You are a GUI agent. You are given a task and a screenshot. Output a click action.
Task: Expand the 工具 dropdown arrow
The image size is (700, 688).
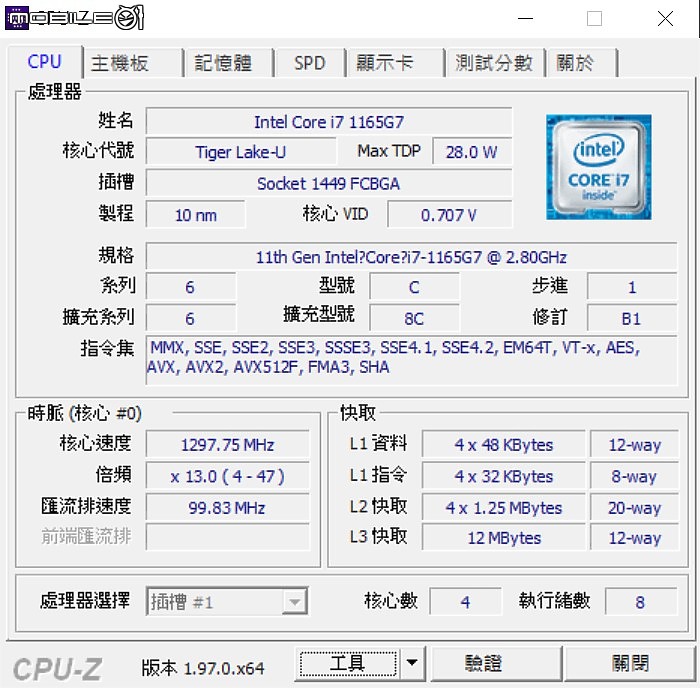point(412,663)
